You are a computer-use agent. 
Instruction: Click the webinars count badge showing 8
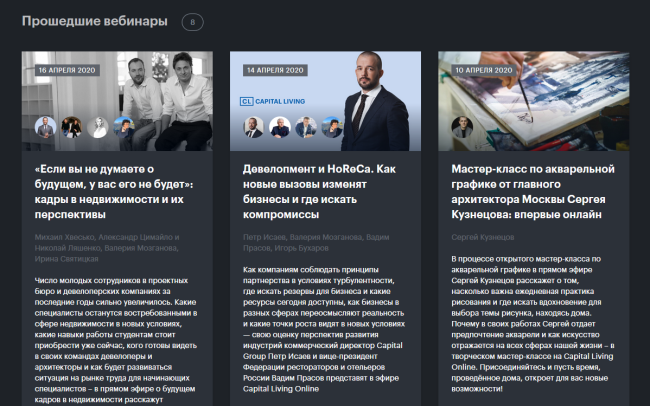coord(192,22)
